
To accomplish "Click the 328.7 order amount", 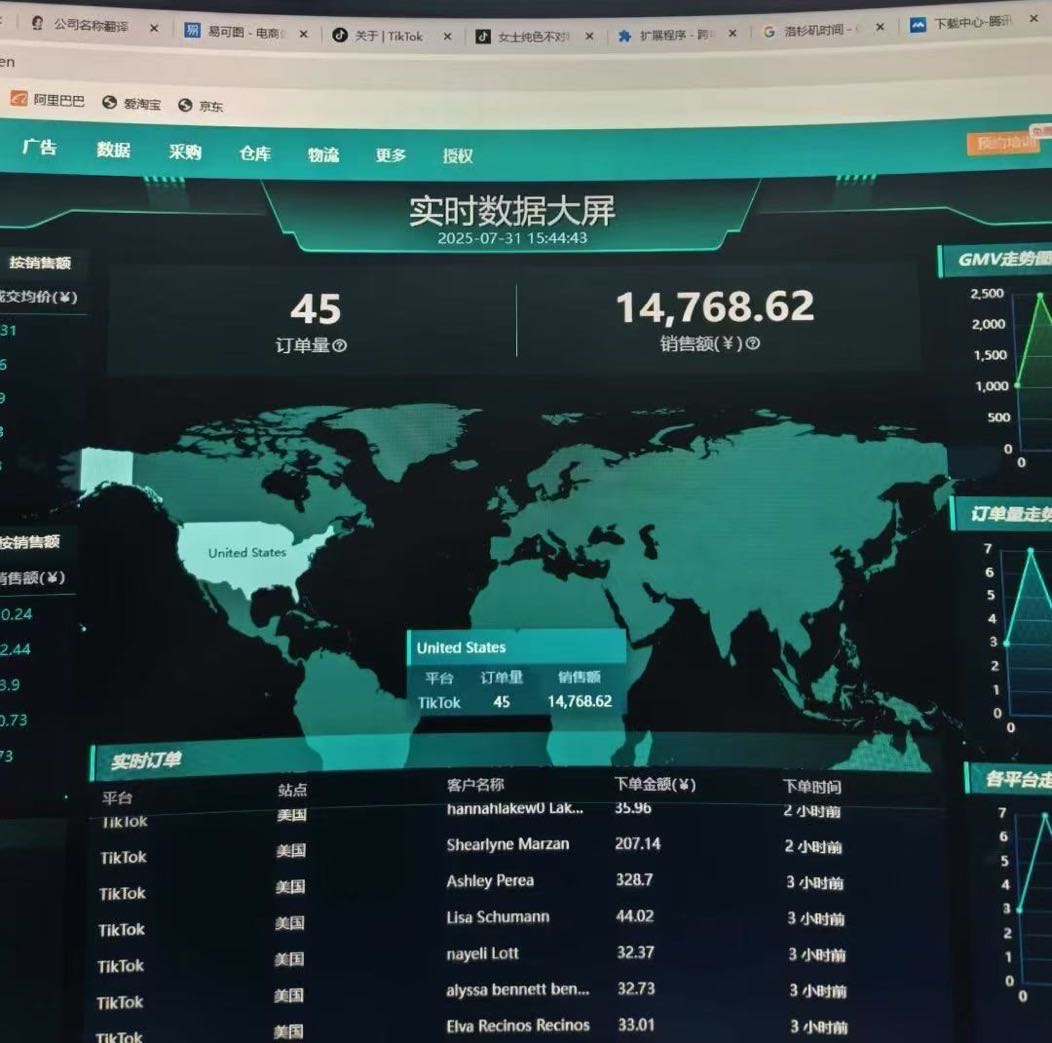I will coord(634,879).
